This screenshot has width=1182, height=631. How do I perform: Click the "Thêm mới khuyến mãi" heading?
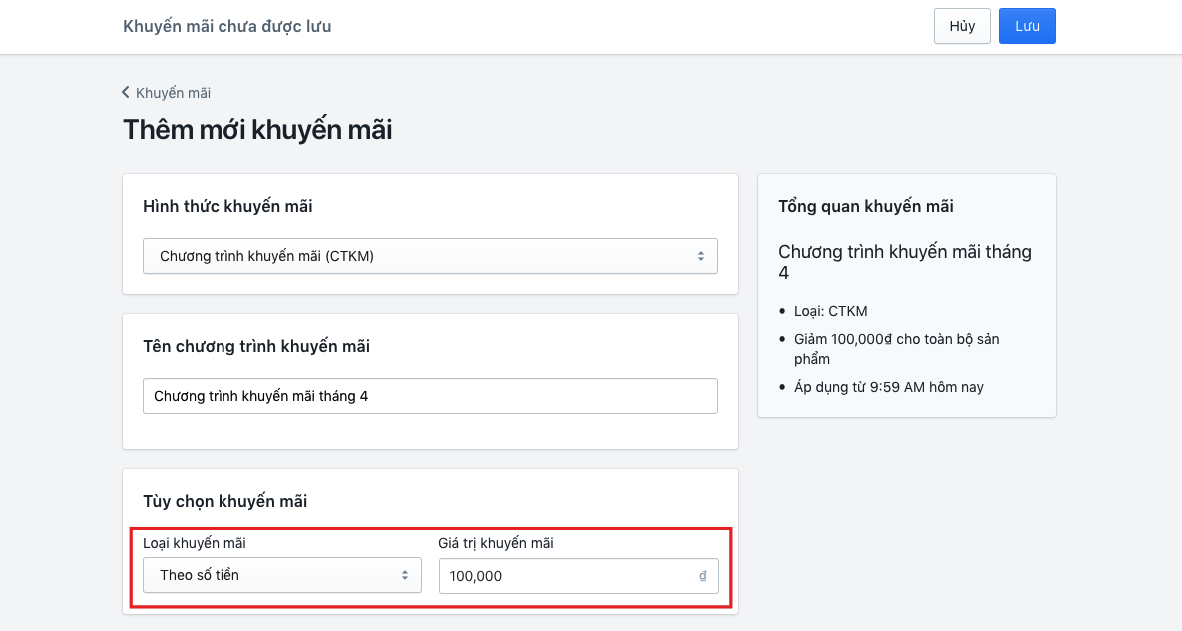click(257, 129)
